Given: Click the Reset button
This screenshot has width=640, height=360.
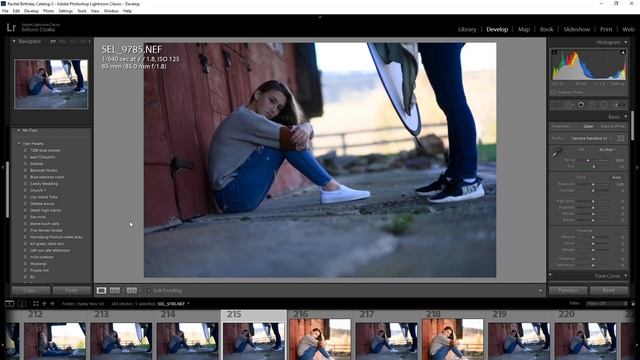Looking at the screenshot, I should [x=609, y=291].
